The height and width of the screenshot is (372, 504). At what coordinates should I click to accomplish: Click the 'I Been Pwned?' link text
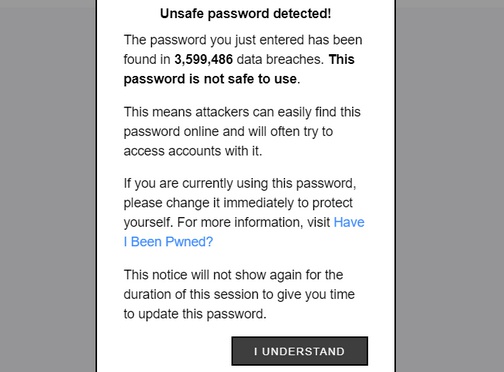coord(168,242)
